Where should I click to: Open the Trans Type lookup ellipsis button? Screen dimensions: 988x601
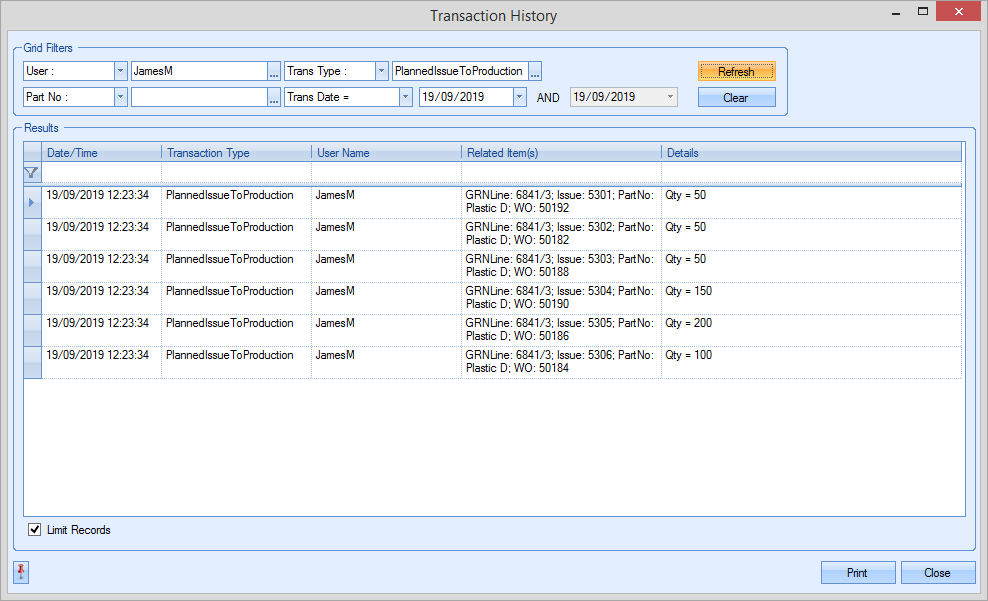(x=535, y=72)
